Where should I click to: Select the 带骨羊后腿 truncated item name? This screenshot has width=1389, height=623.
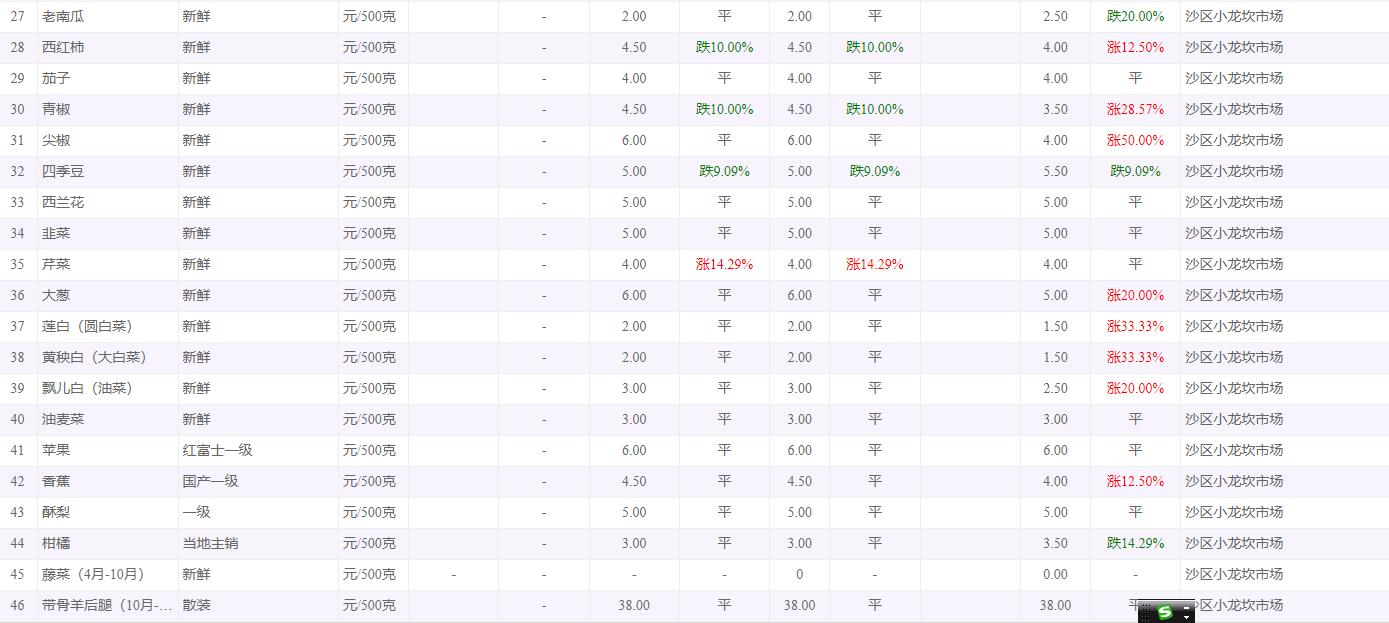click(x=107, y=605)
